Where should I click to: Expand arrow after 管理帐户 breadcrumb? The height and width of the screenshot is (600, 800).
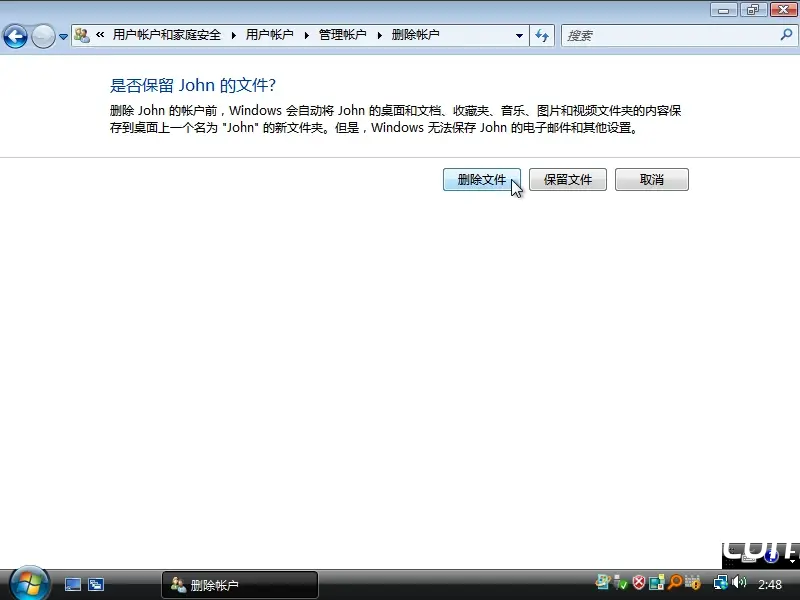tap(380, 35)
